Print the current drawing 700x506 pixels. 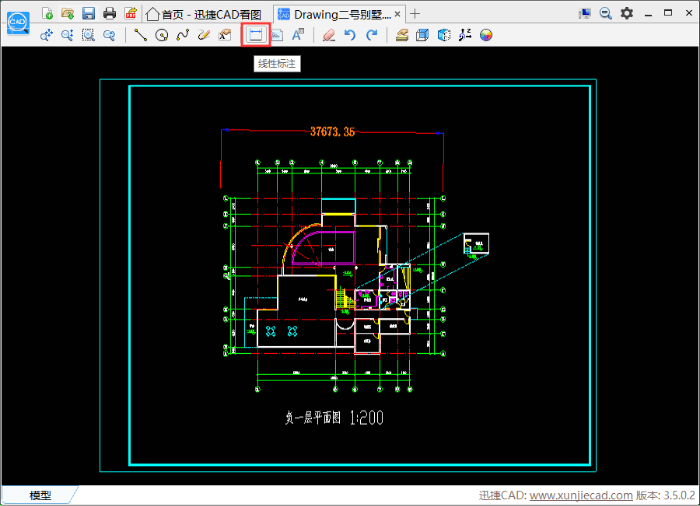pos(109,13)
